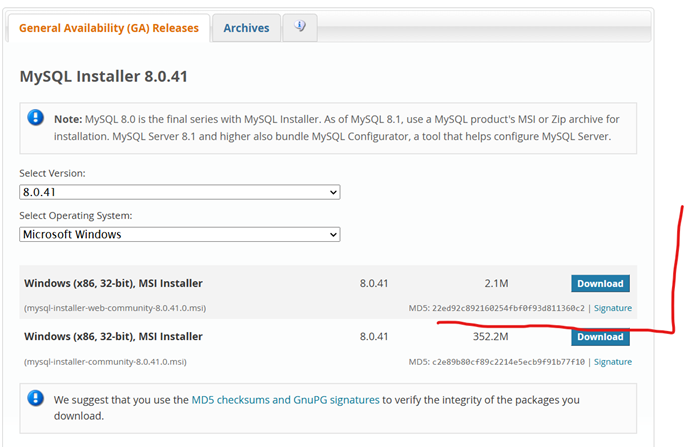Click MSI Installer title in the 352.2M row
692x447 pixels.
(113, 337)
